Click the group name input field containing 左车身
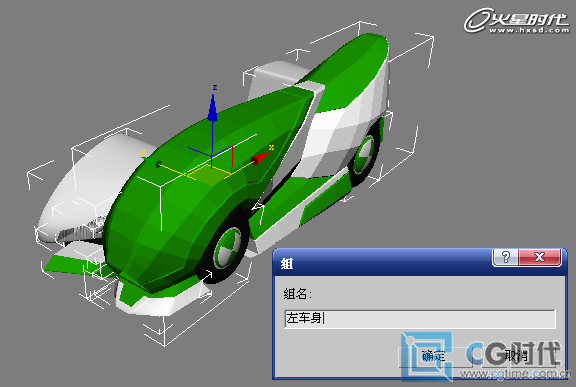Viewport: 576px width, 387px height. click(x=420, y=318)
